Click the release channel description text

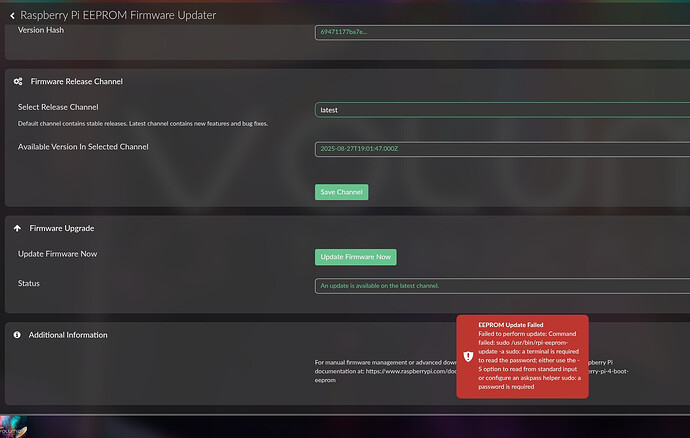(143, 123)
